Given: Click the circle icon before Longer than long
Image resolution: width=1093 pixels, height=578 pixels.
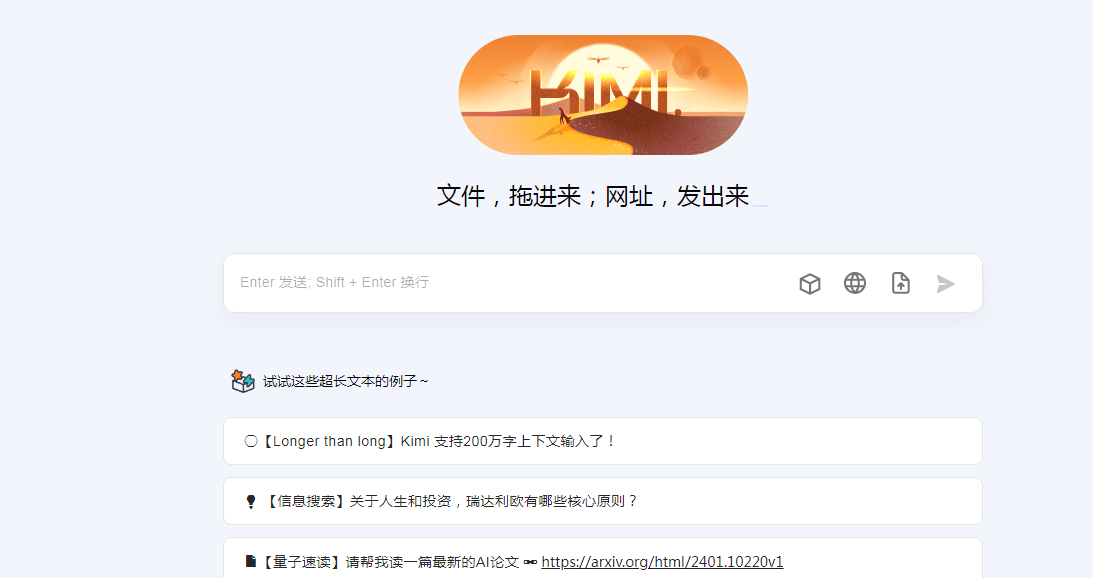Looking at the screenshot, I should click(251, 441).
